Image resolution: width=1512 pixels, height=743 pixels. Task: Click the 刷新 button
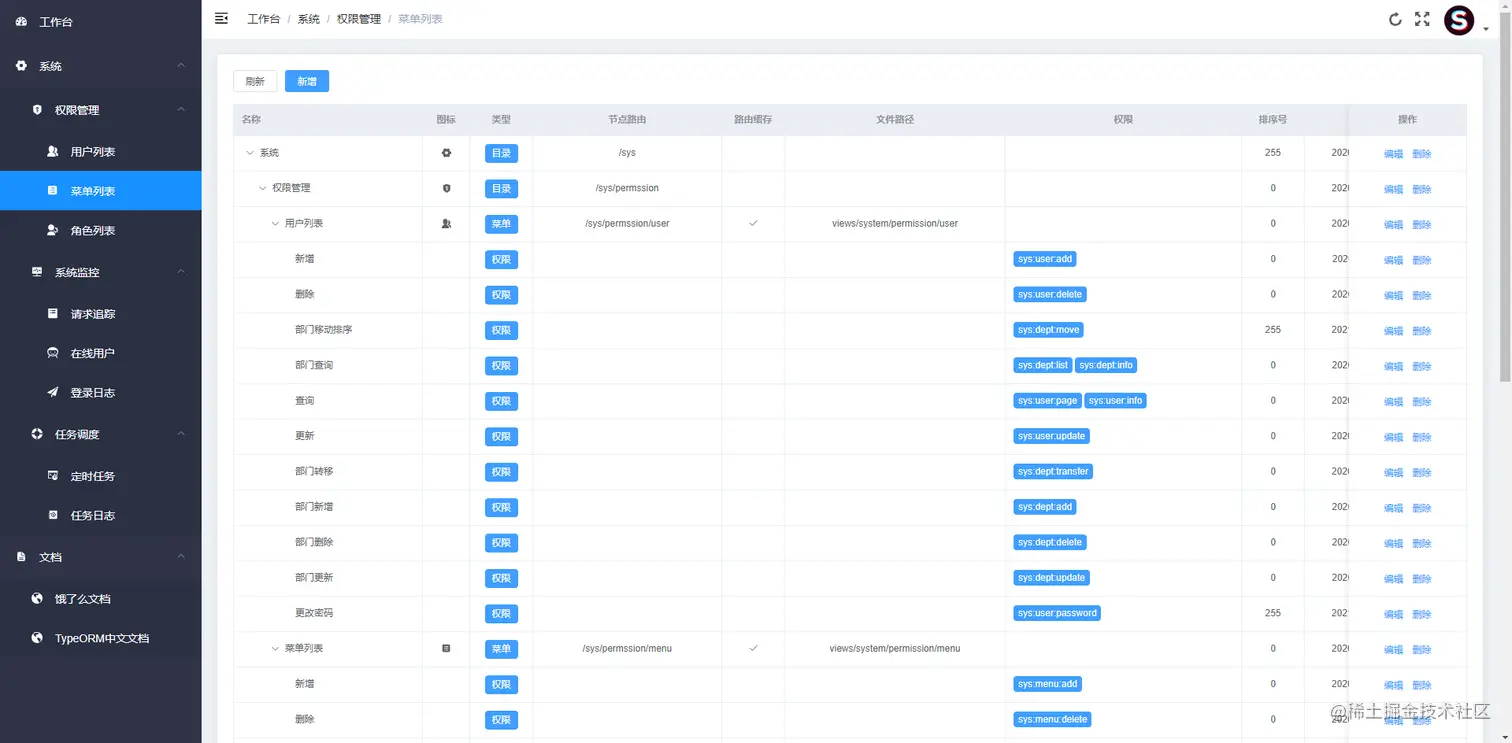[255, 82]
